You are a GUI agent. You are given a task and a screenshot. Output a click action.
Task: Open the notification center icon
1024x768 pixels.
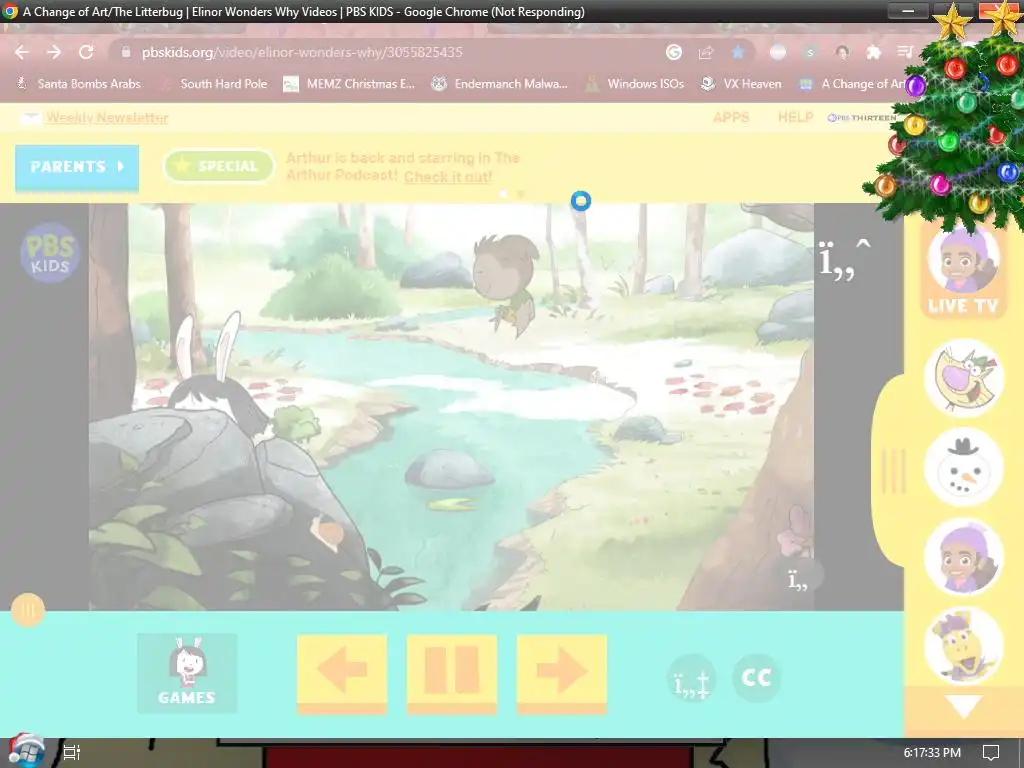[x=991, y=753]
